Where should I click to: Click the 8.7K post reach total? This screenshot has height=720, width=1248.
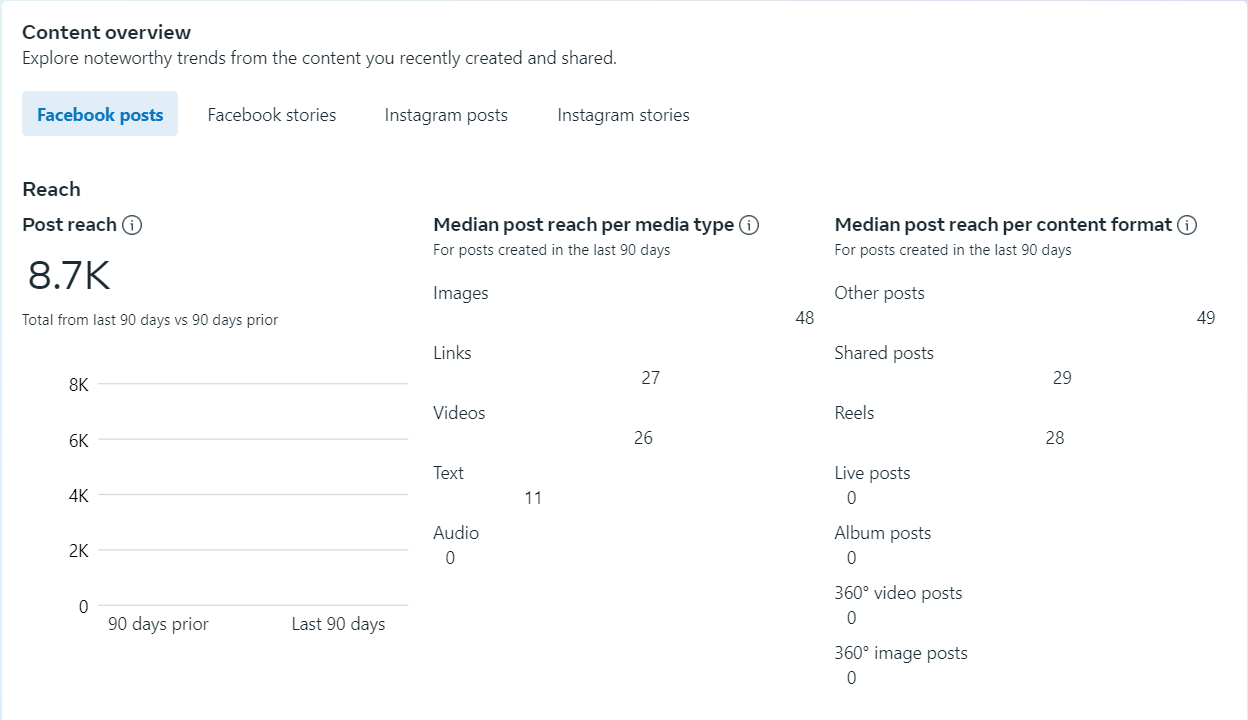pyautogui.click(x=69, y=276)
